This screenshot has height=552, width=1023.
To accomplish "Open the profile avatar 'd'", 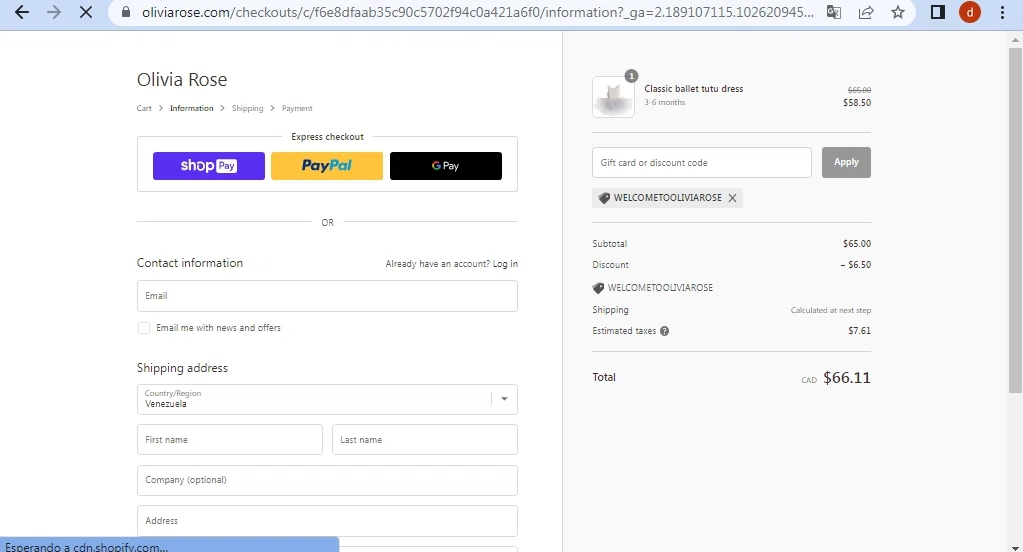I will click(970, 12).
